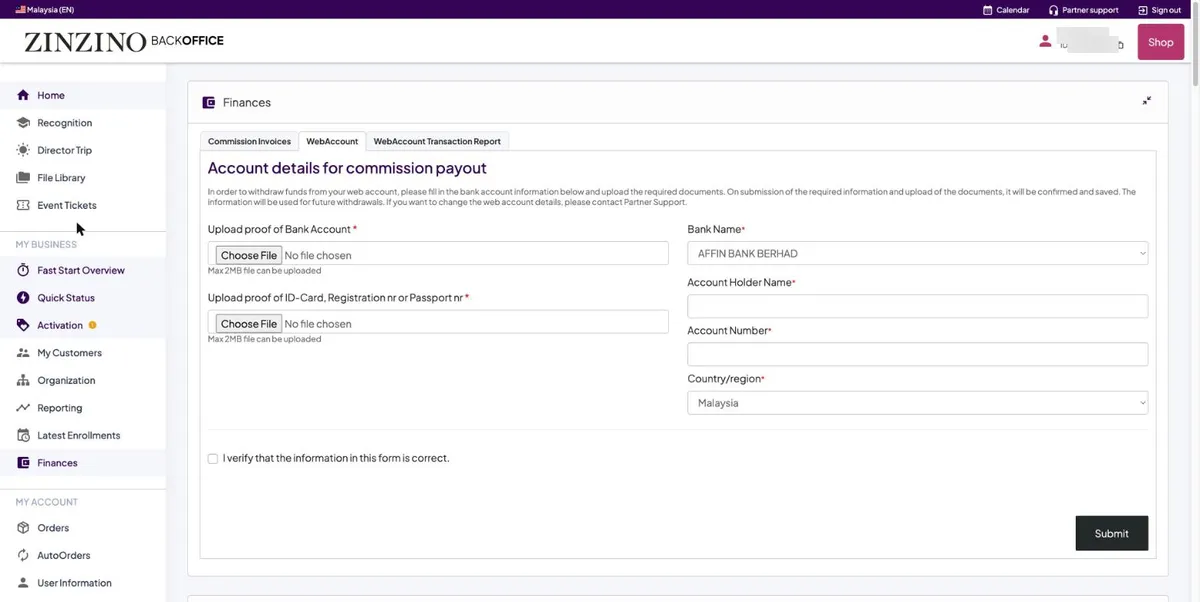The height and width of the screenshot is (602, 1200).
Task: Click the AutoOrders sidebar label
Action: click(x=64, y=555)
